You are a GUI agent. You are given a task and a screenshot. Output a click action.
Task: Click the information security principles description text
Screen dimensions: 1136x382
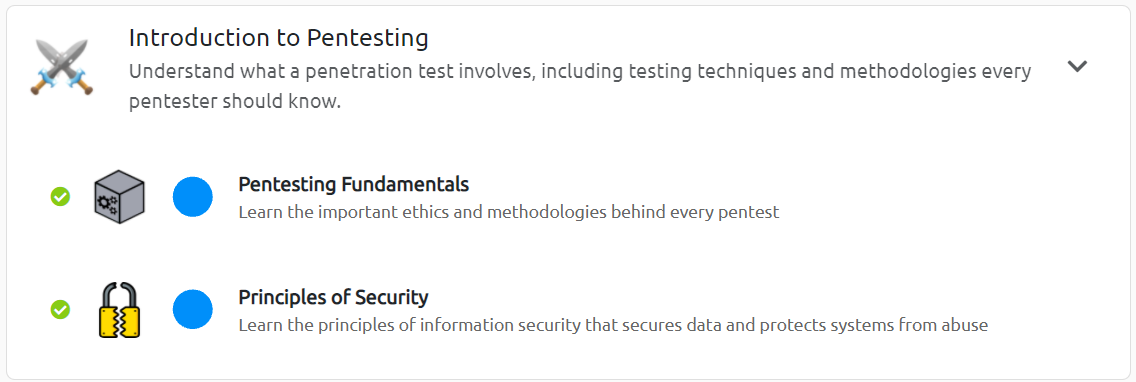pyautogui.click(x=613, y=325)
